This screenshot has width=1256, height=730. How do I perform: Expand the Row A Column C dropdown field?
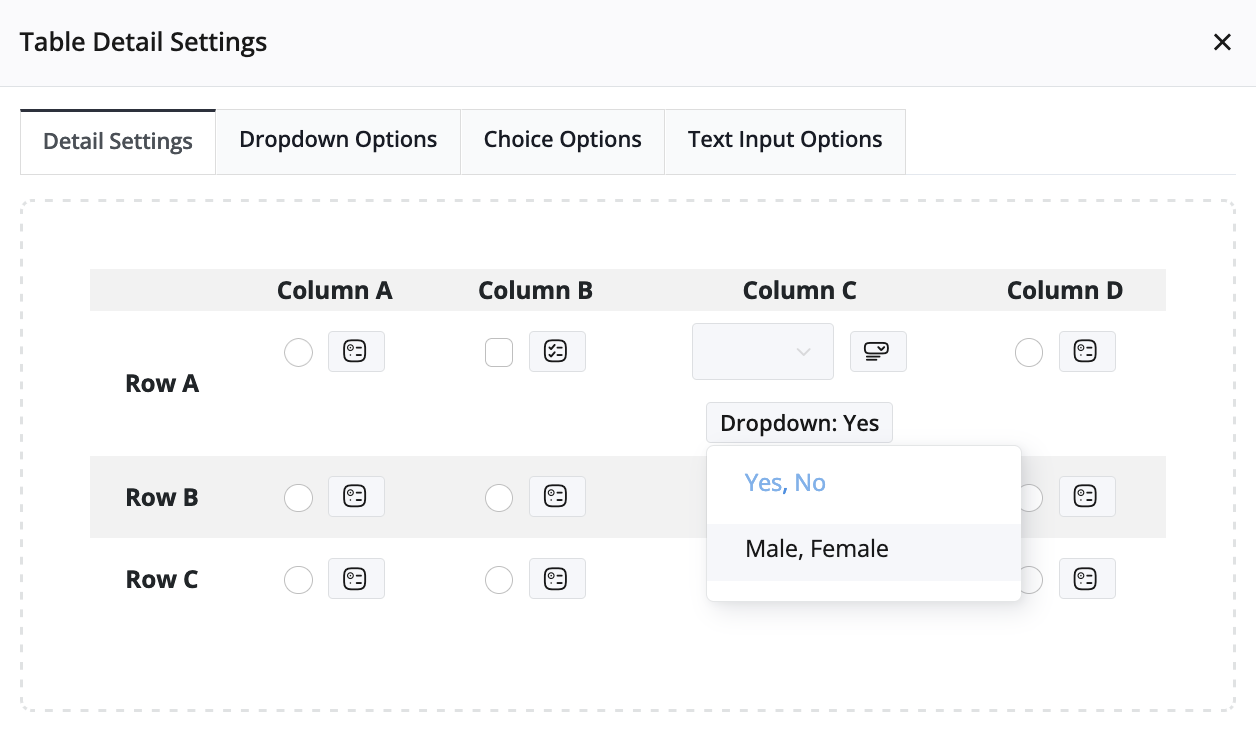coord(762,352)
